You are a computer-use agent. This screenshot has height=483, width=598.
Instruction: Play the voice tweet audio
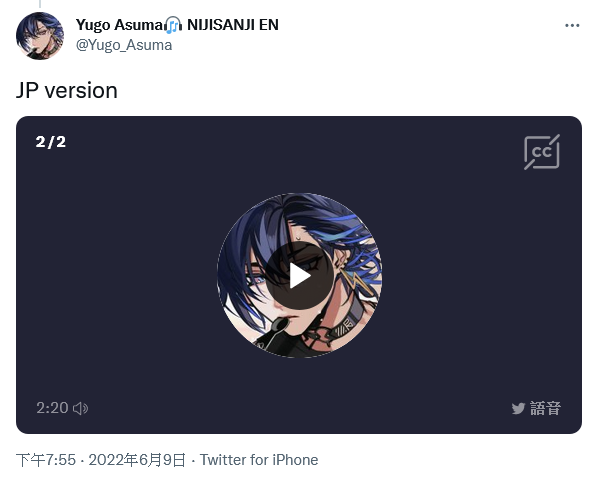299,275
